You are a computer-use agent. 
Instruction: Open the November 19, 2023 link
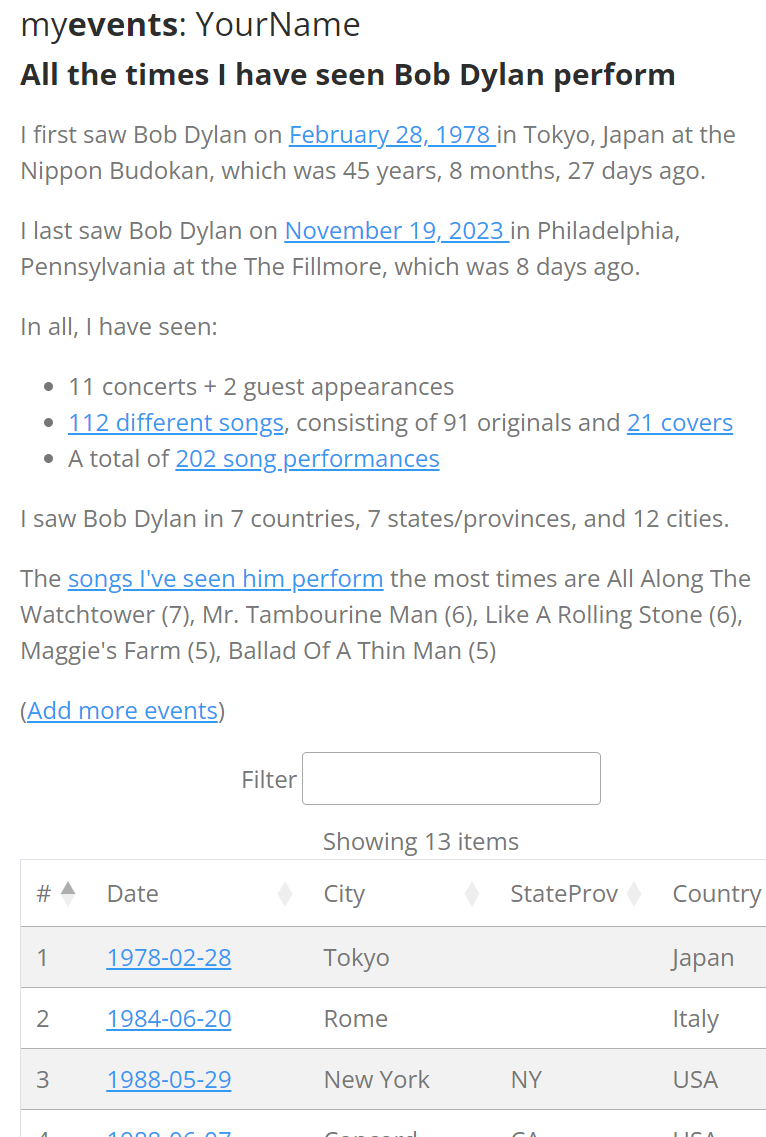396,231
